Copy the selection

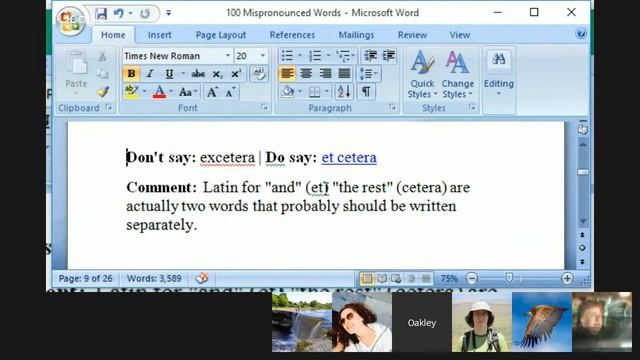coord(102,73)
